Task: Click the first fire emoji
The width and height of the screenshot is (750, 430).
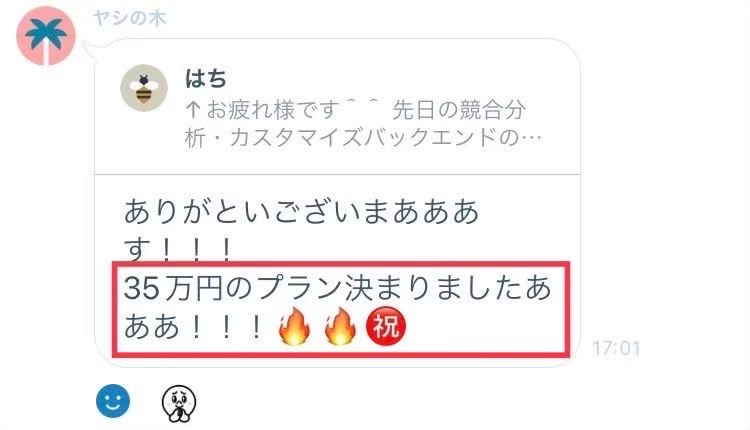Action: pos(294,326)
